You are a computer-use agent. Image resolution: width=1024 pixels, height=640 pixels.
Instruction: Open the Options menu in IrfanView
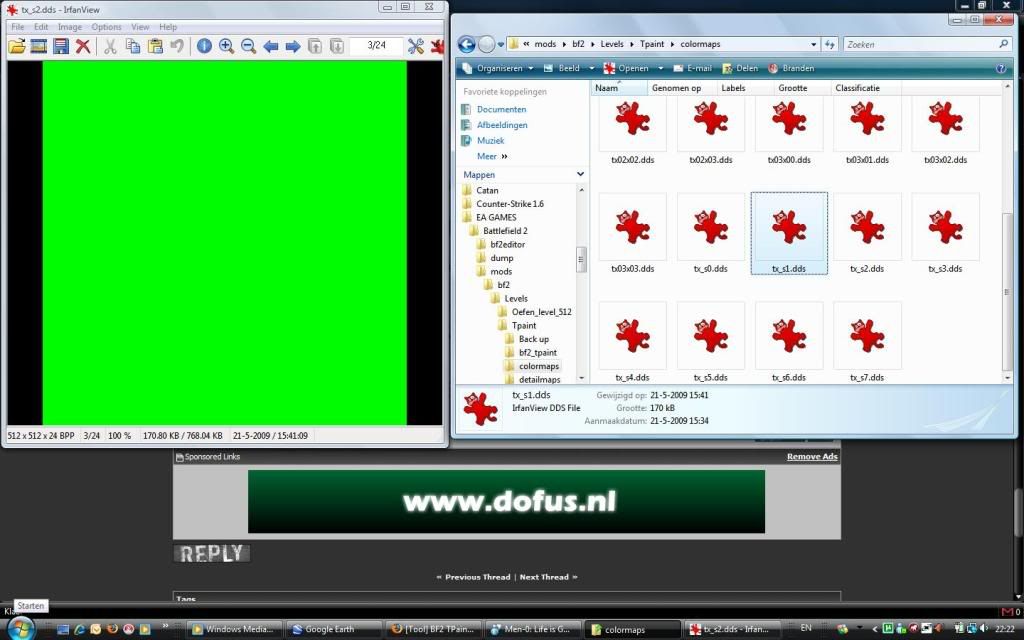click(x=106, y=27)
